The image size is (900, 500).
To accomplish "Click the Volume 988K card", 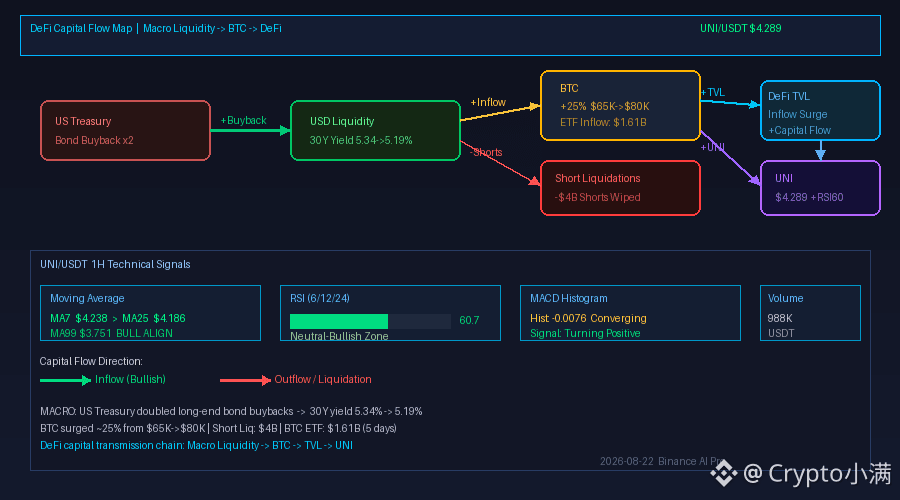I will [810, 313].
